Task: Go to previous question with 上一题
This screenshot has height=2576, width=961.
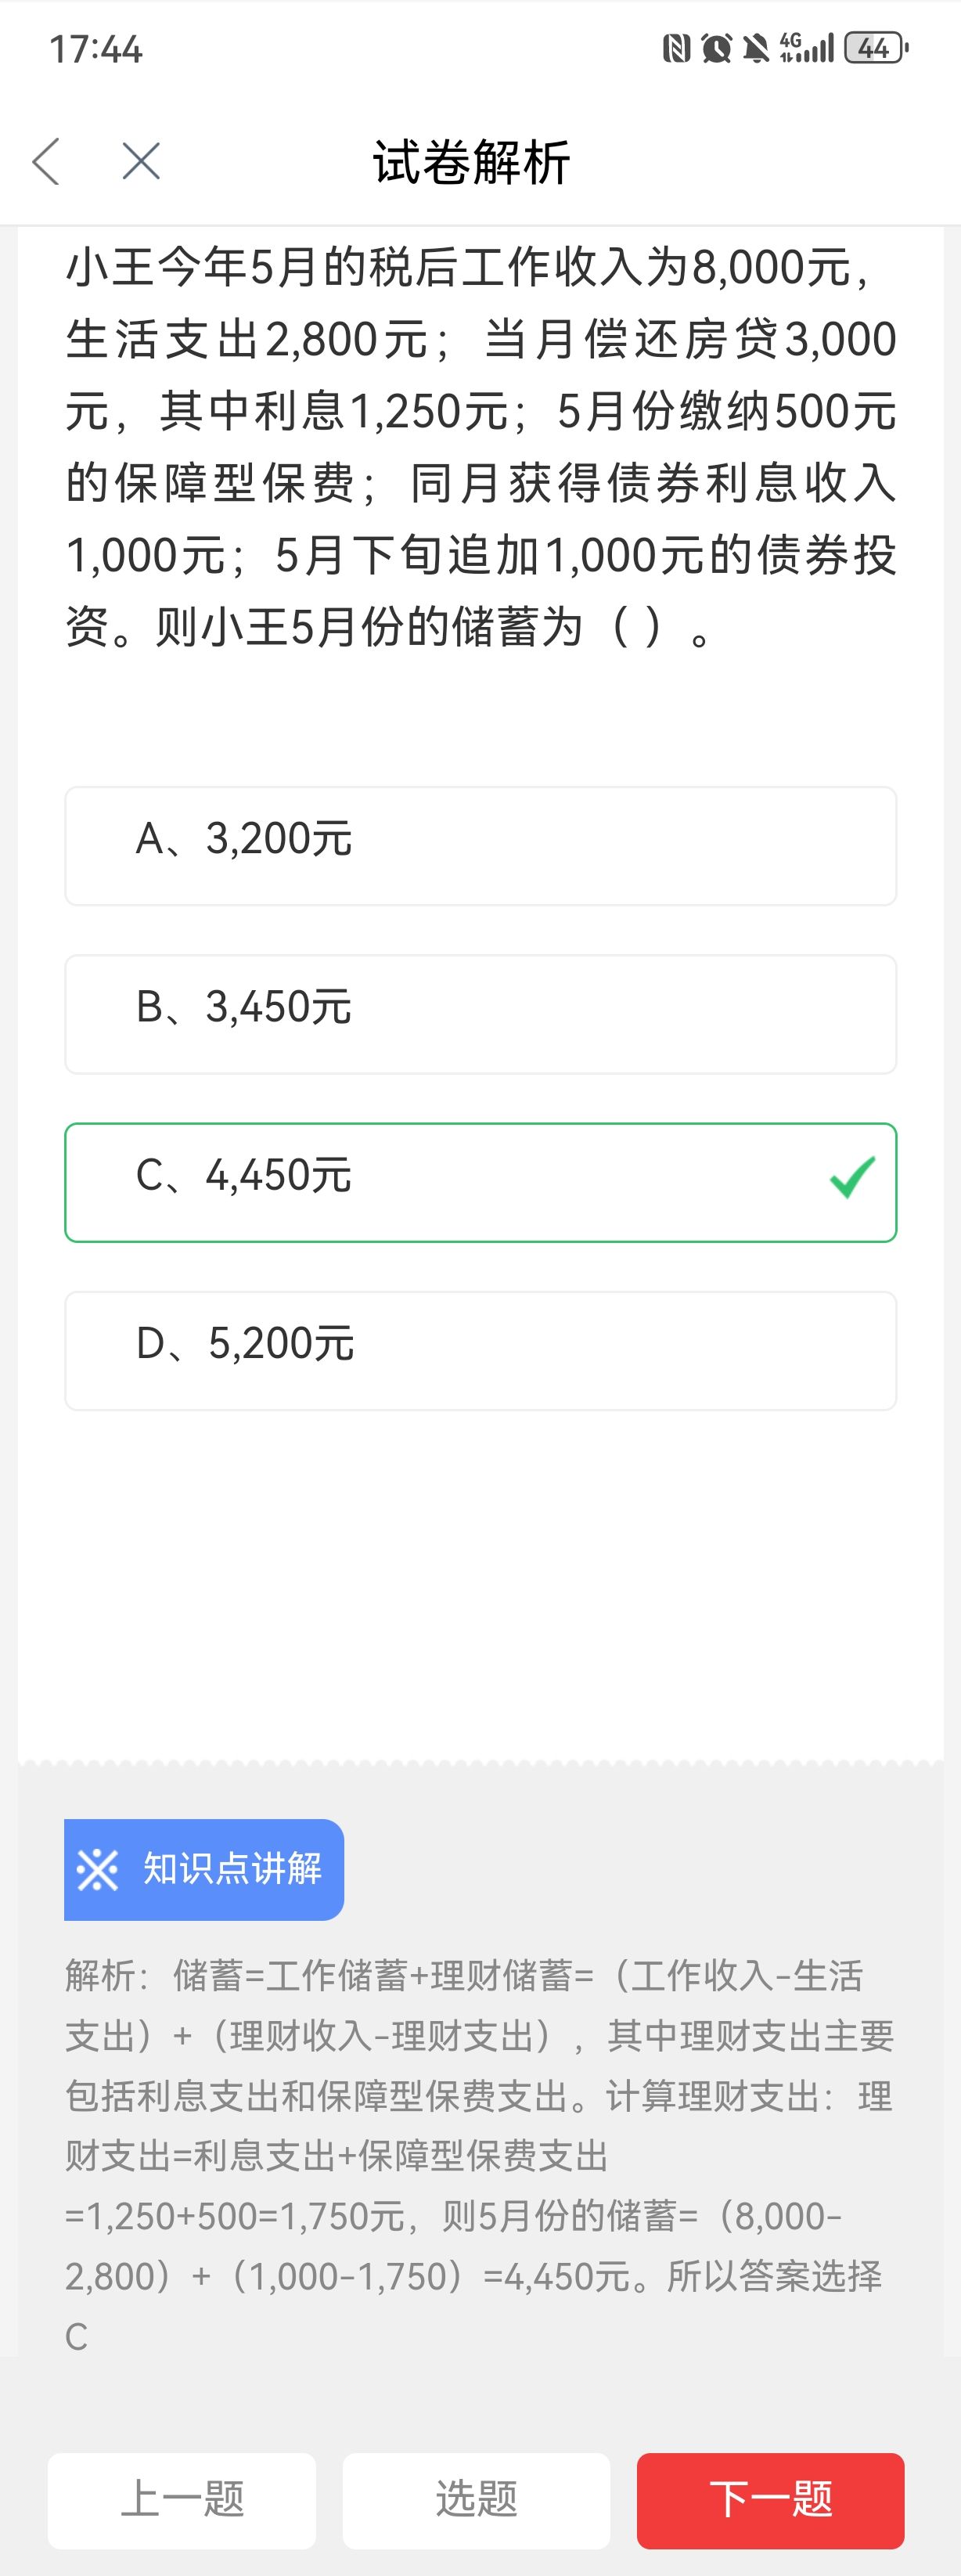Action: (182, 2499)
